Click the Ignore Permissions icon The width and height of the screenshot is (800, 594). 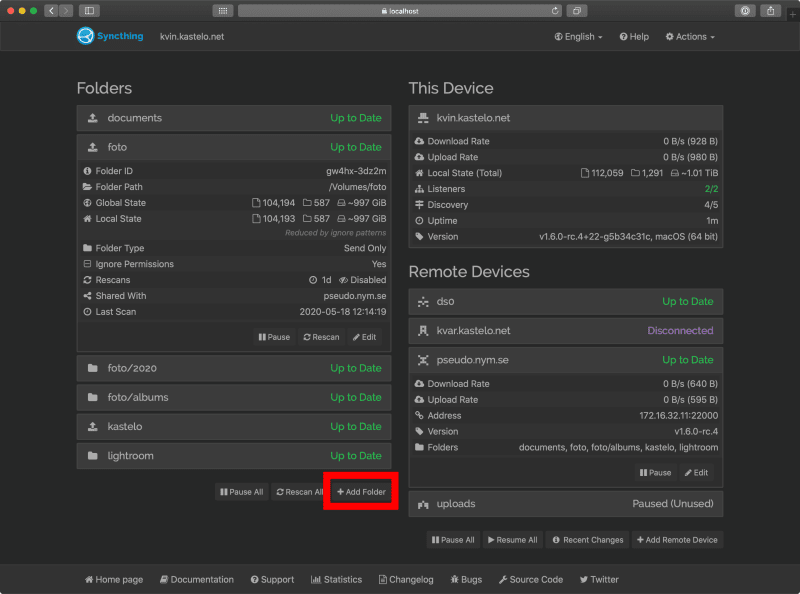coord(87,264)
